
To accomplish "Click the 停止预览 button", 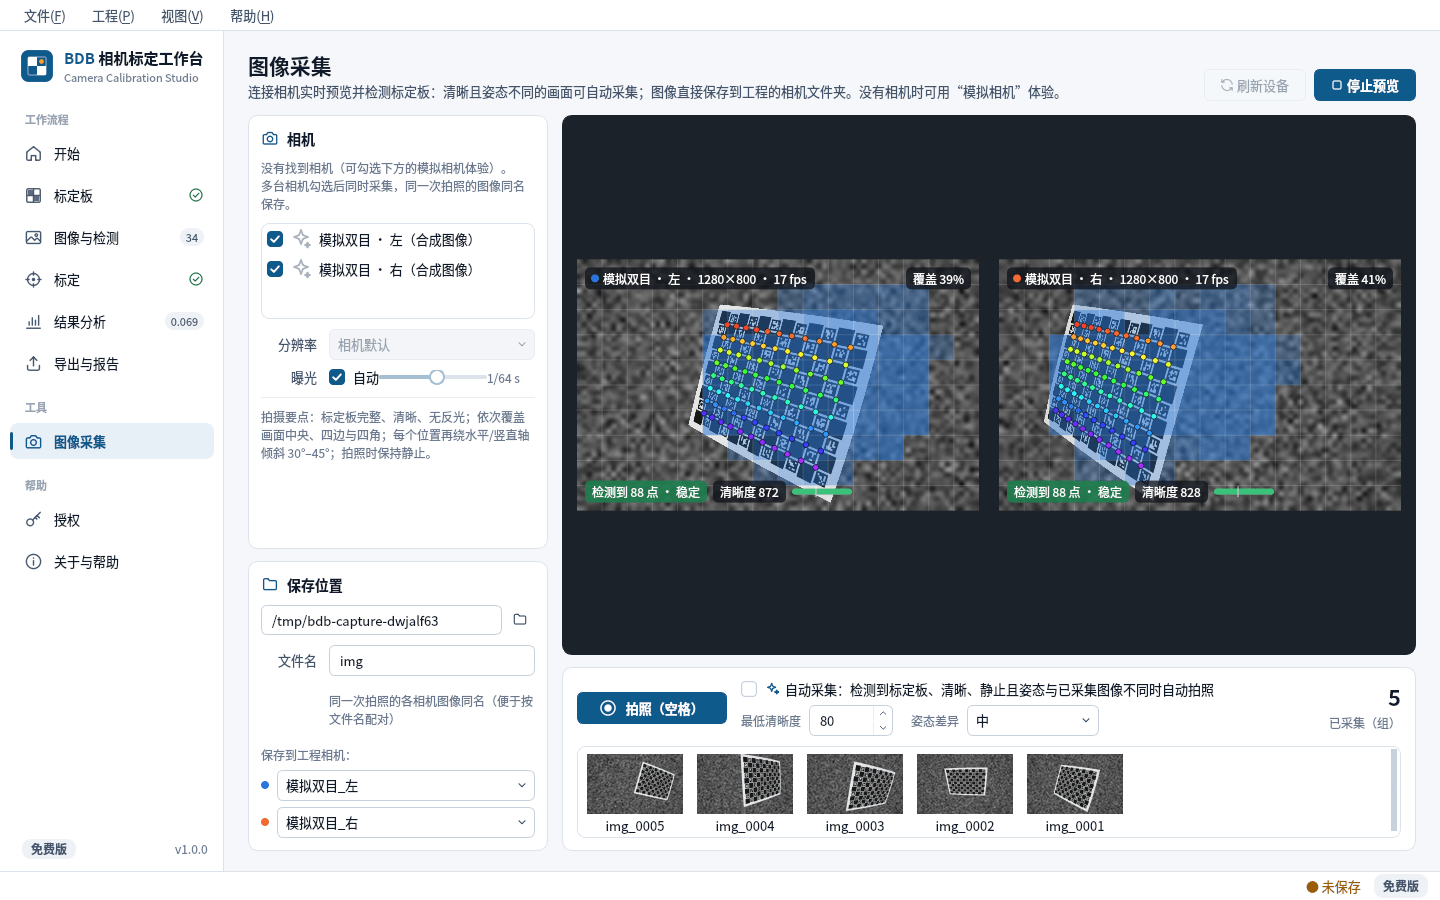I will pyautogui.click(x=1365, y=85).
